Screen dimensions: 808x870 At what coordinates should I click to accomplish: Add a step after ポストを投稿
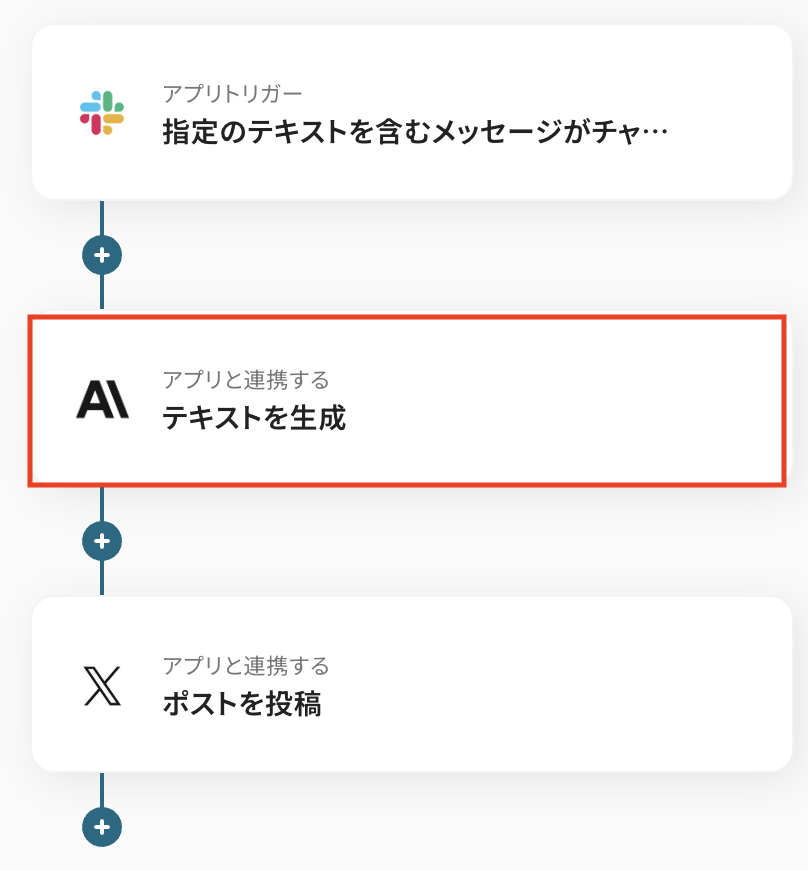(x=102, y=827)
